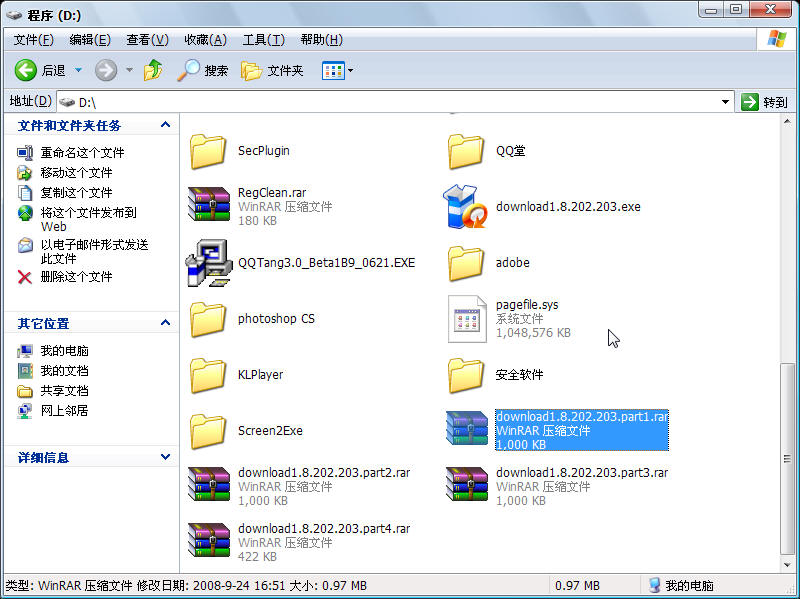This screenshot has height=599, width=800.
Task: Open the 文件(F) menu
Action: coord(33,40)
